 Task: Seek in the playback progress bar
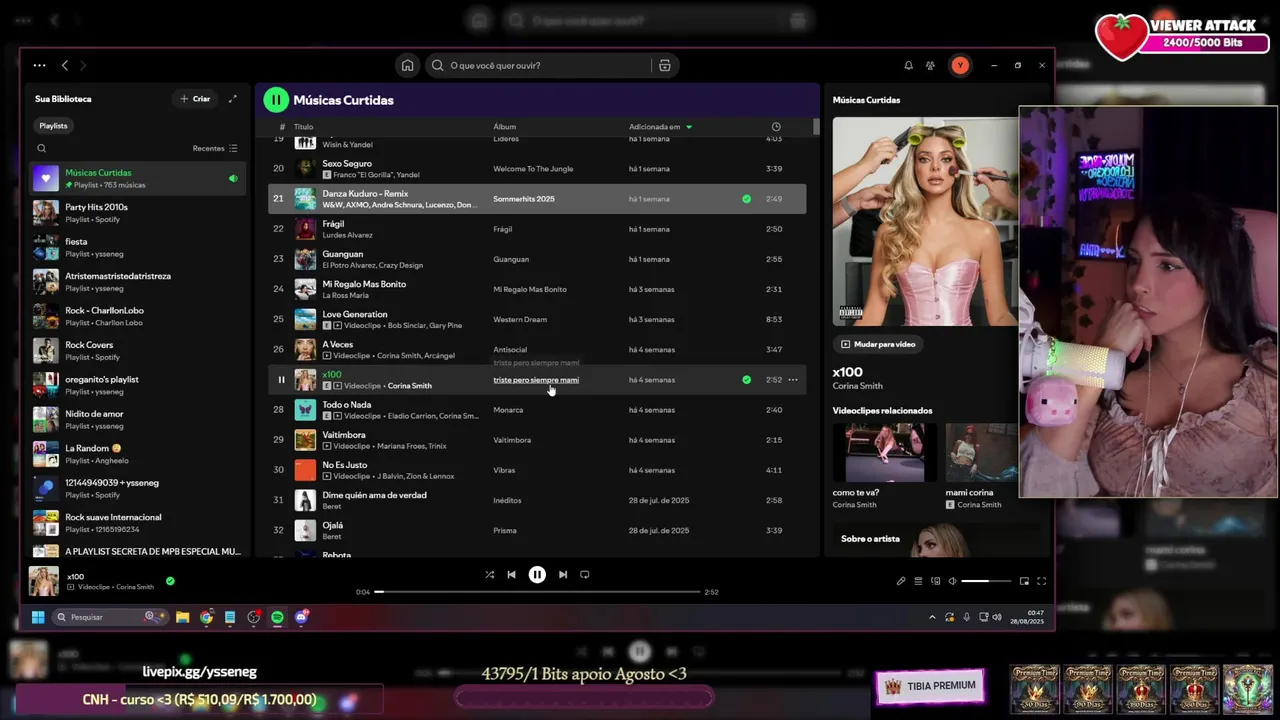point(537,592)
